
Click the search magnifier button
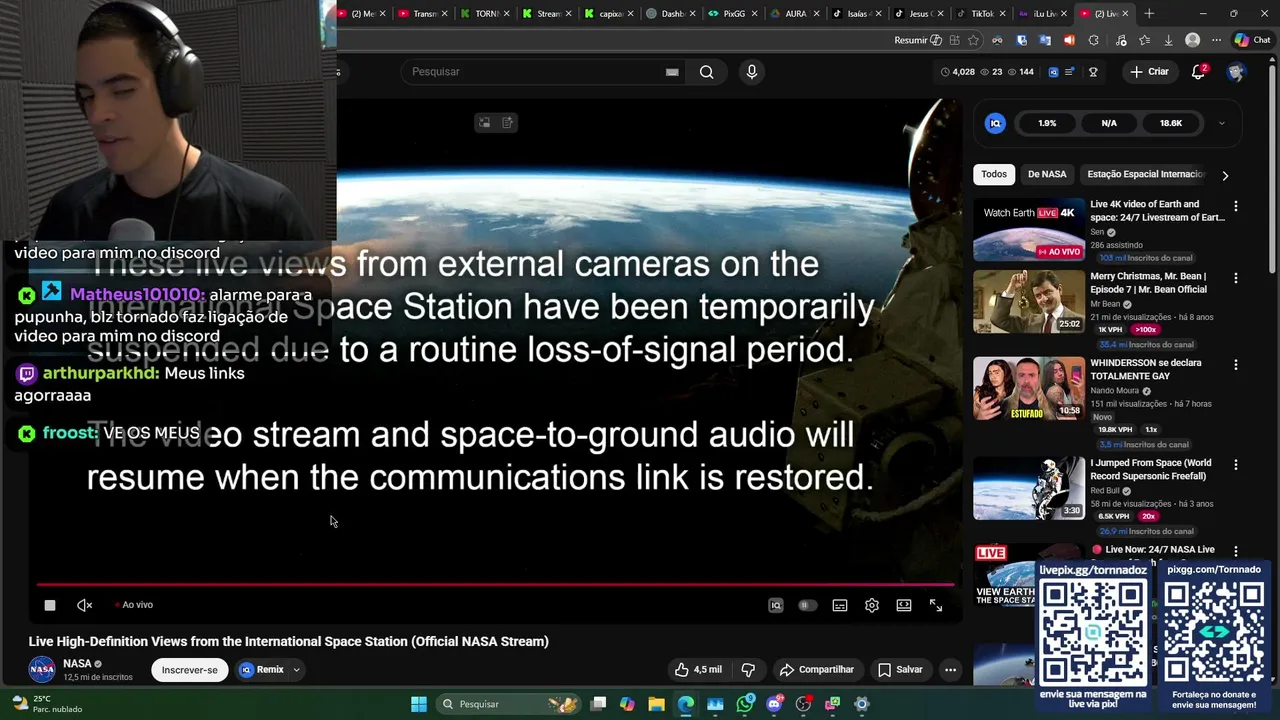point(707,72)
